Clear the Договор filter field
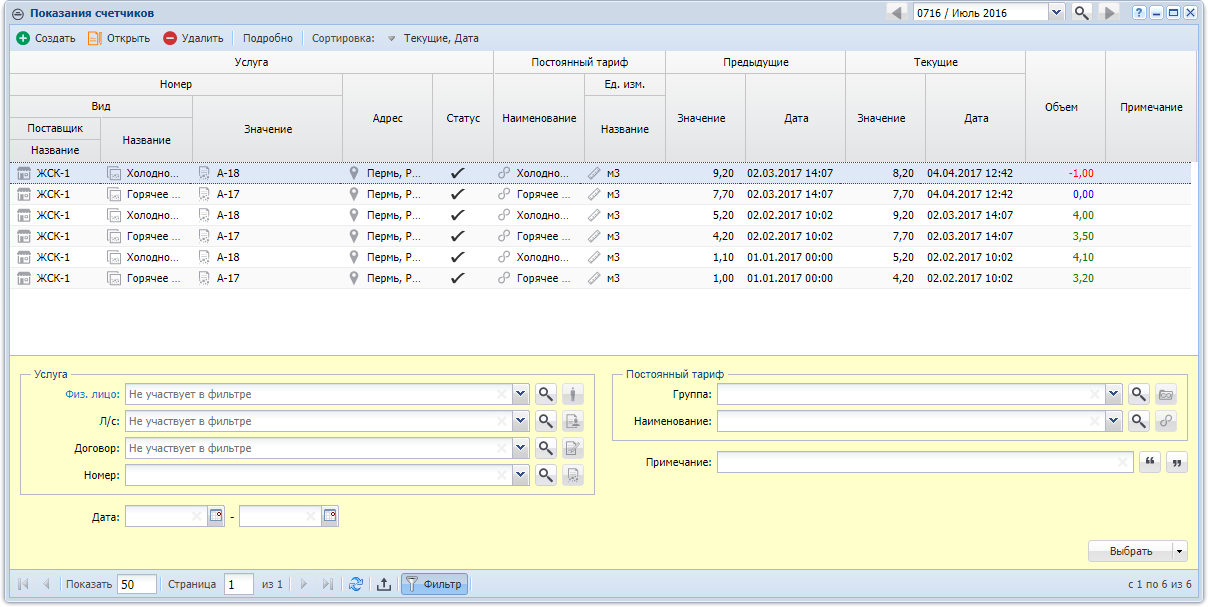Screen dimensions: 1208x607 tap(502, 448)
